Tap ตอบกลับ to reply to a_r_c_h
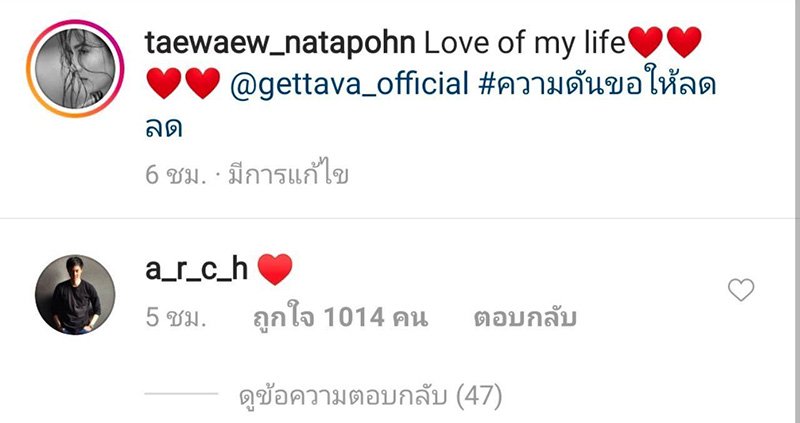Screen dimensions: 800x423 click(x=525, y=318)
